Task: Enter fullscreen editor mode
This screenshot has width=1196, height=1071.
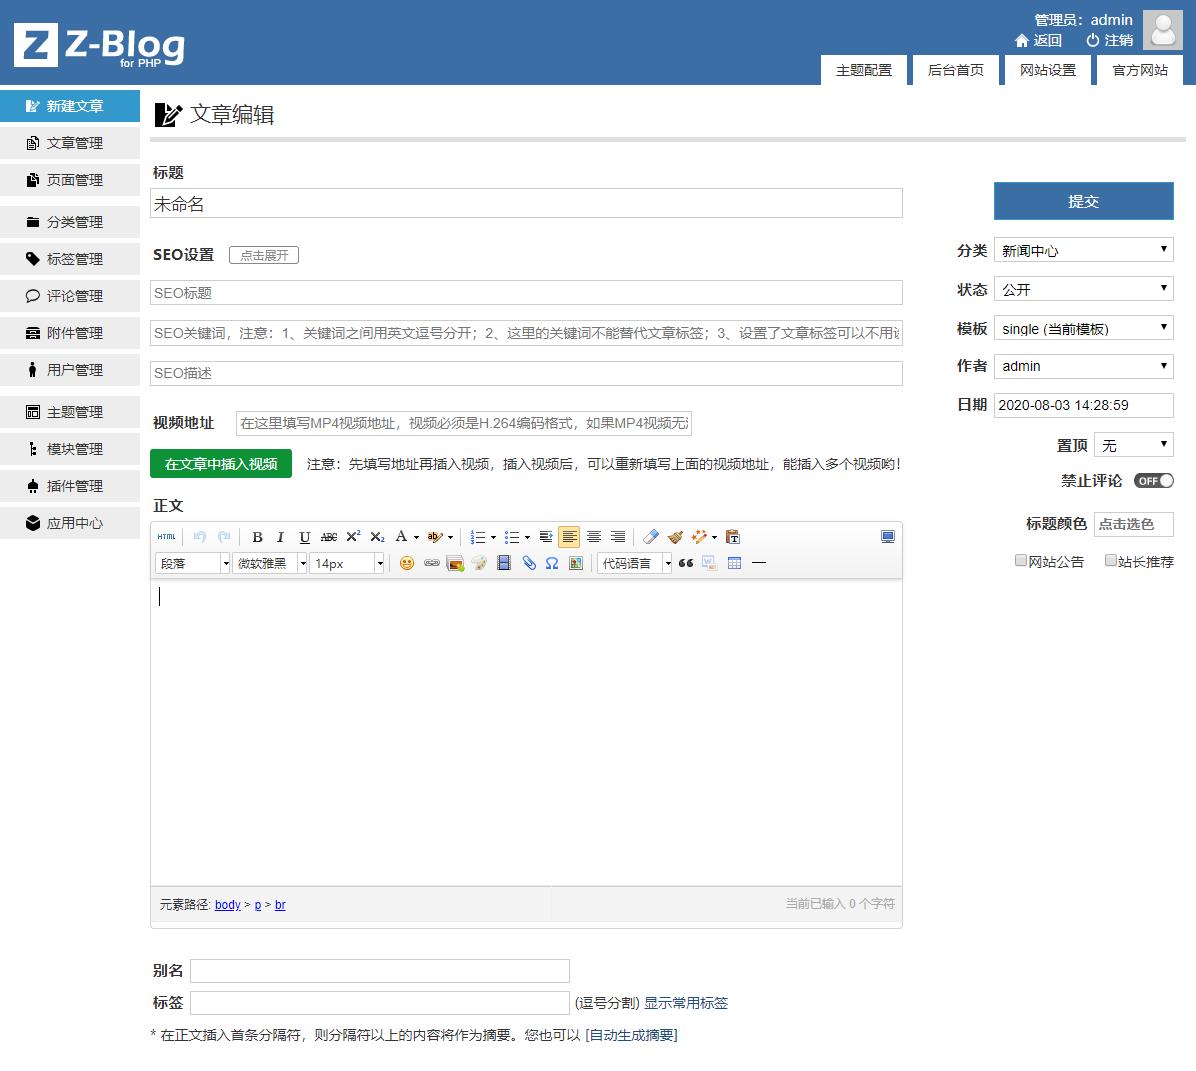Action: point(887,537)
